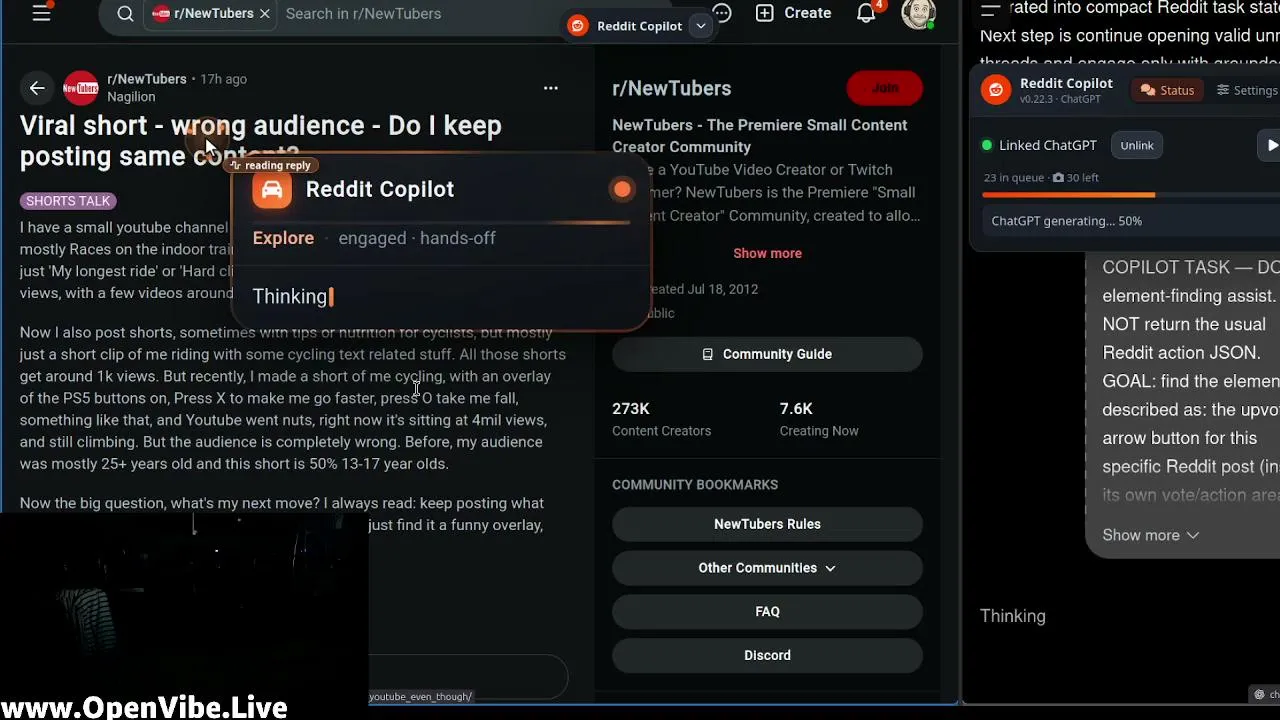
Task: Open the r/NewTubers link above the post
Action: point(147,79)
